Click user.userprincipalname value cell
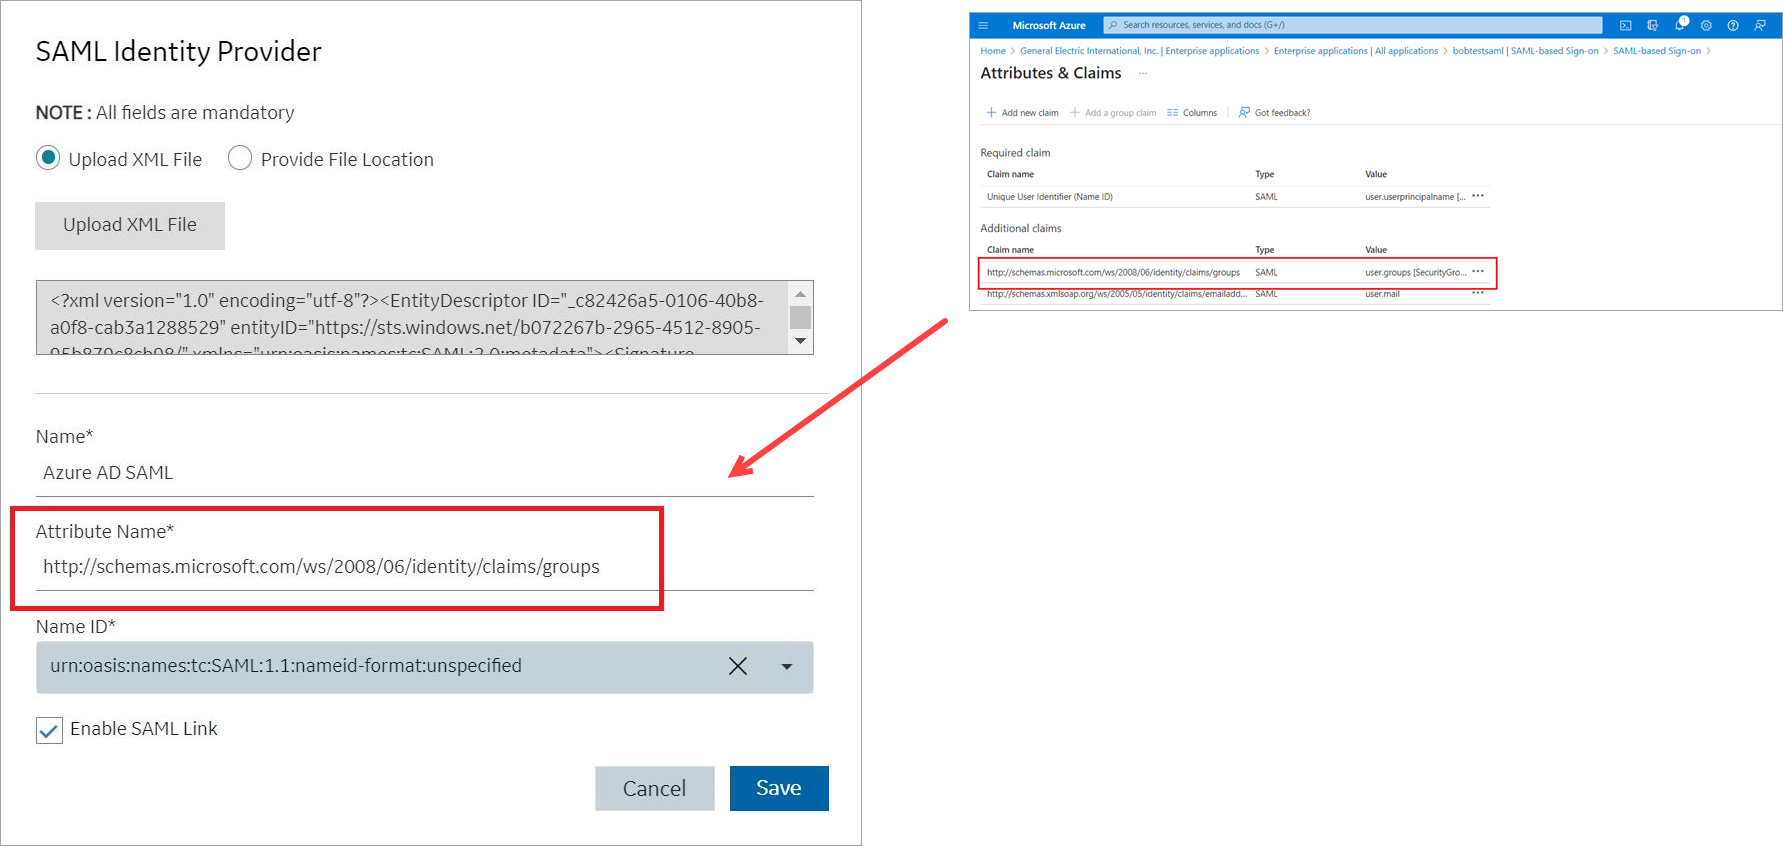Image resolution: width=1783 pixels, height=846 pixels. [1415, 197]
